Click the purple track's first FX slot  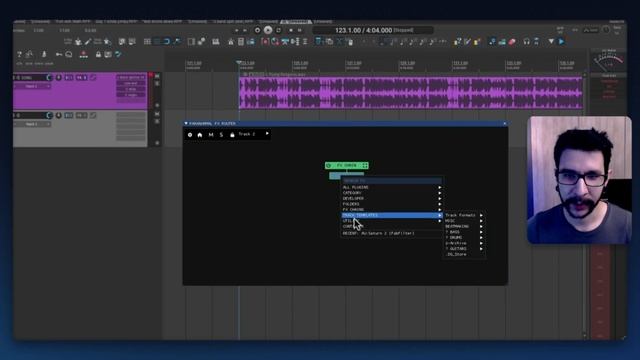point(131,77)
